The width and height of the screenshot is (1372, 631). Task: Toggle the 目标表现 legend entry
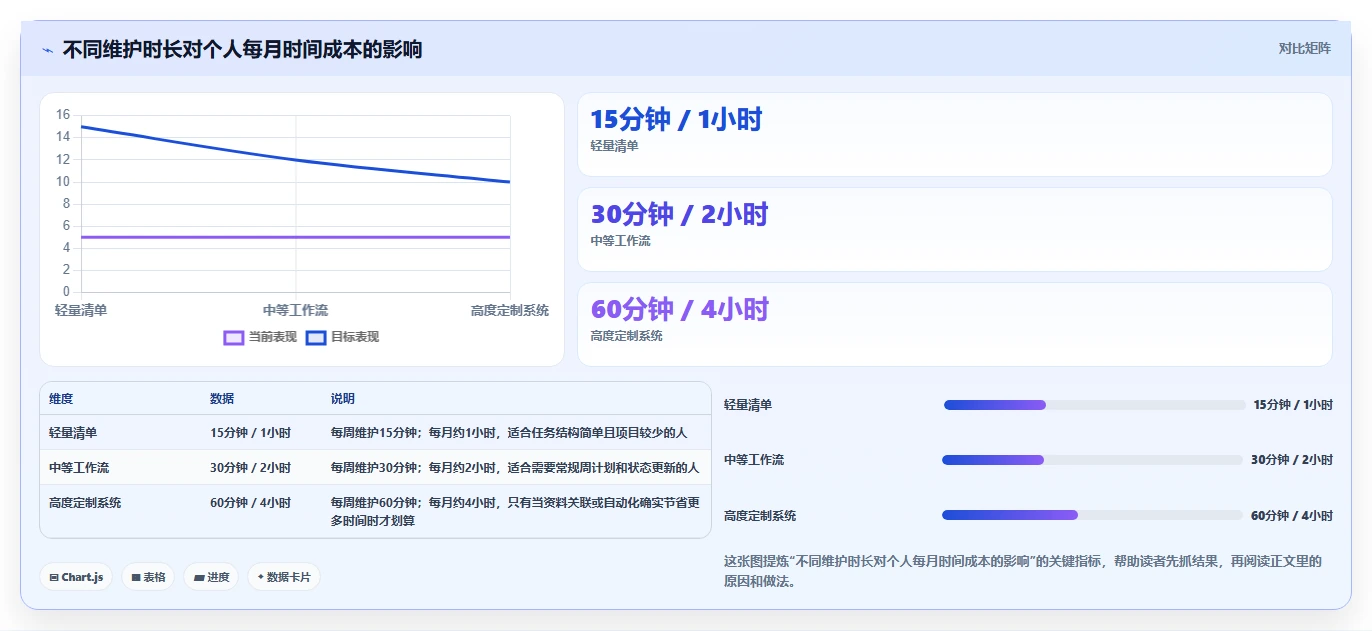(342, 337)
